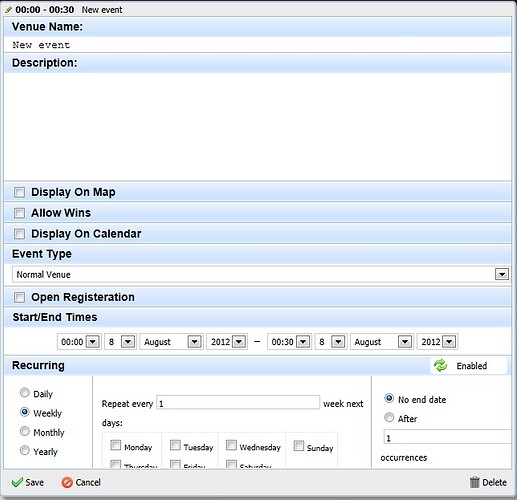The image size is (517, 500).
Task: Click the green recurring Enabled arrows icon
Action: [x=441, y=366]
